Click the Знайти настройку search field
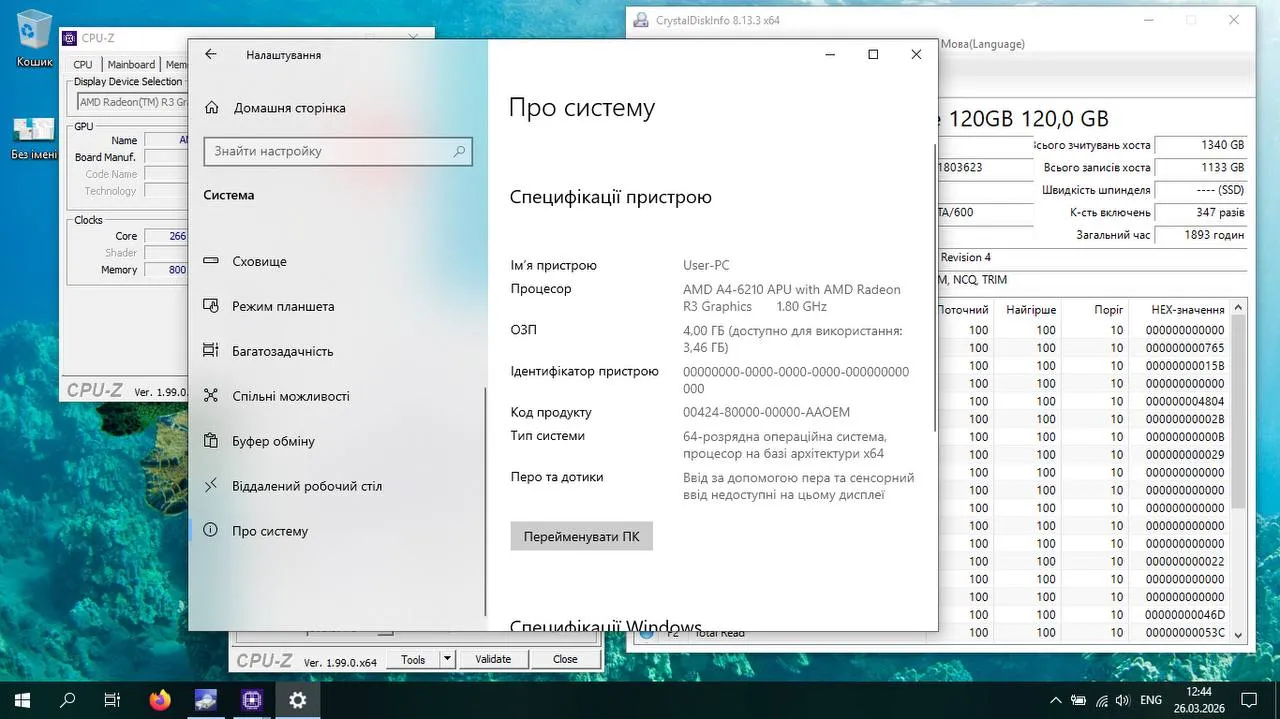Image resolution: width=1280 pixels, height=719 pixels. pos(338,151)
